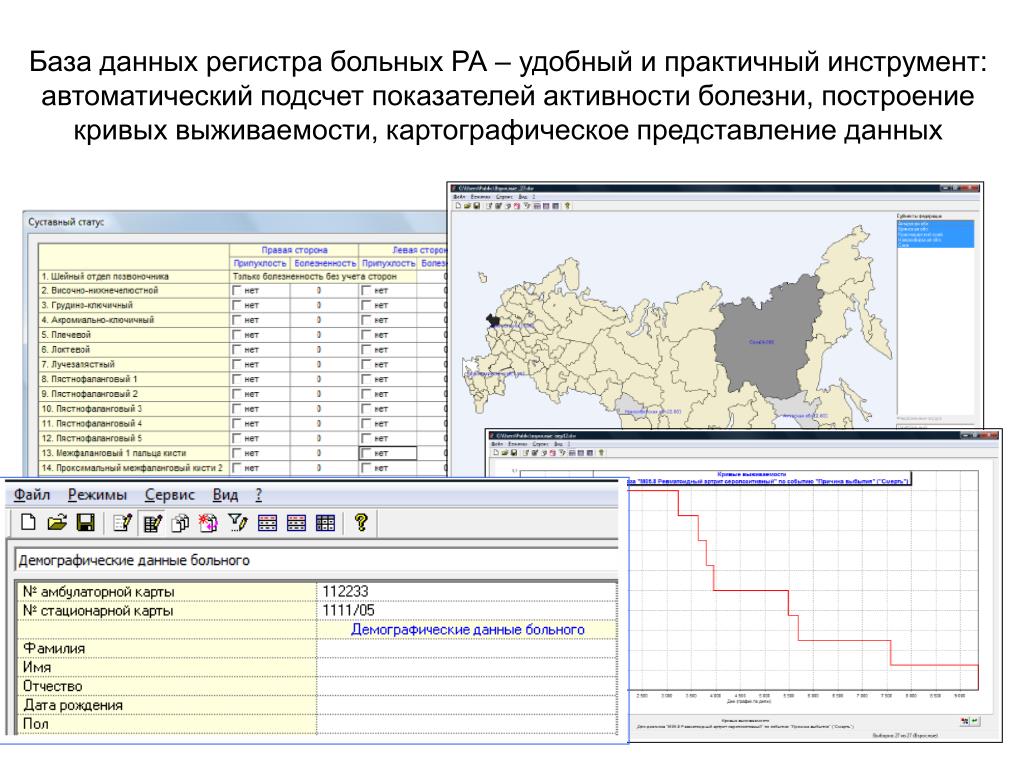Tick left-side swelling checkbox for Межфаланговый 1 пальца кисти
1024x768 pixels.
[366, 453]
